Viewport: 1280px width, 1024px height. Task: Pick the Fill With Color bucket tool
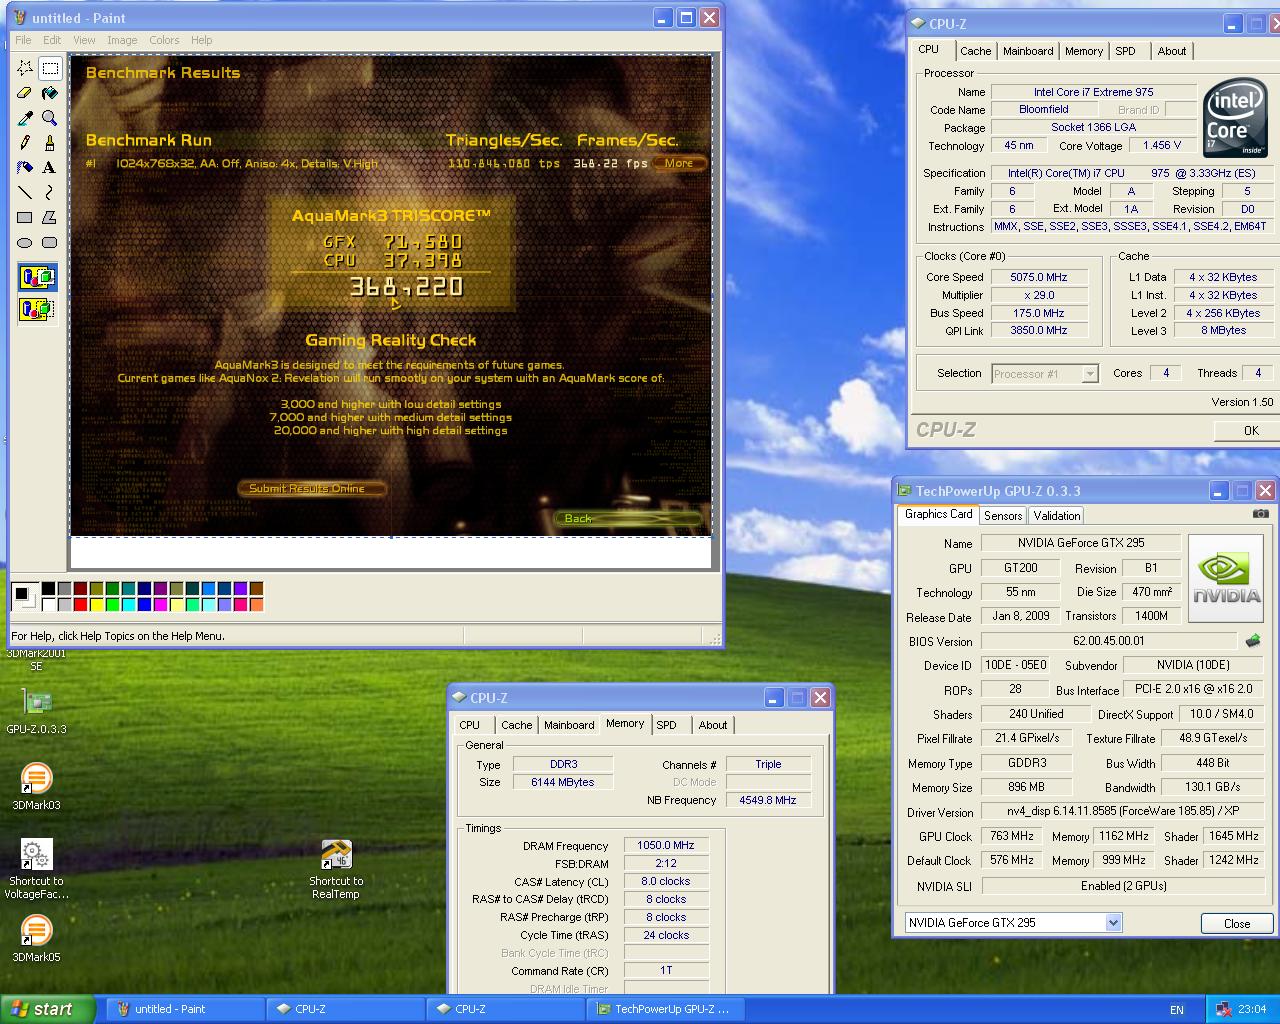tap(50, 93)
